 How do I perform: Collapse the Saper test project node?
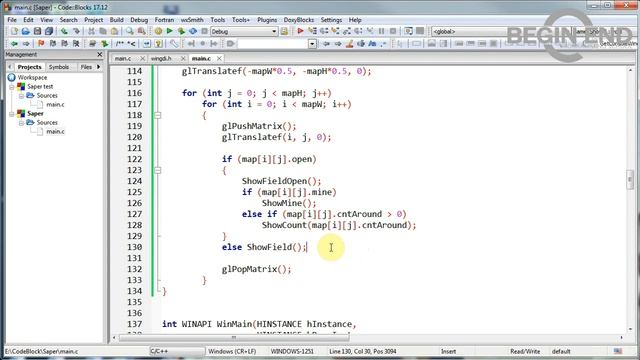[12, 87]
